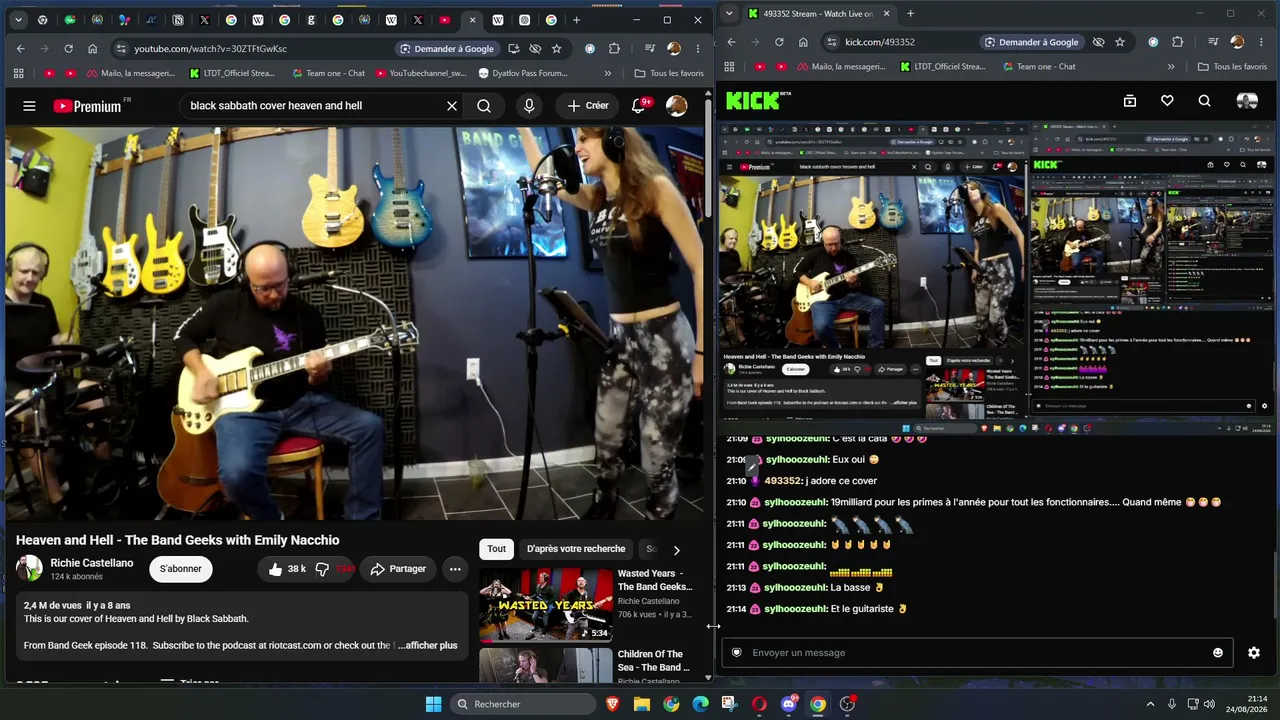Open the Kick chat emoji picker
The width and height of the screenshot is (1280, 720).
point(1218,653)
